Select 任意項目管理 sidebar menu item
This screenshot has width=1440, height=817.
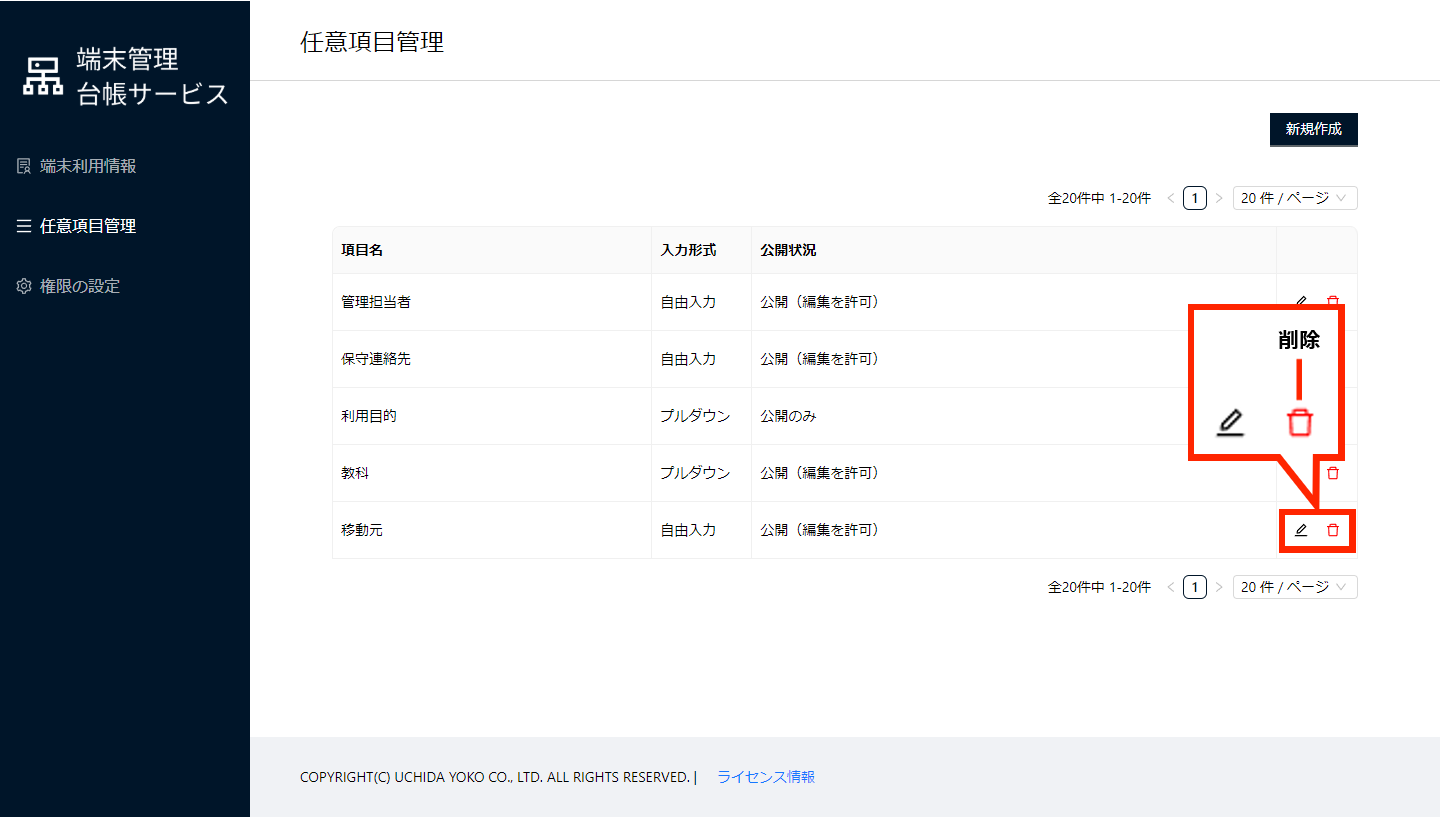click(x=88, y=226)
